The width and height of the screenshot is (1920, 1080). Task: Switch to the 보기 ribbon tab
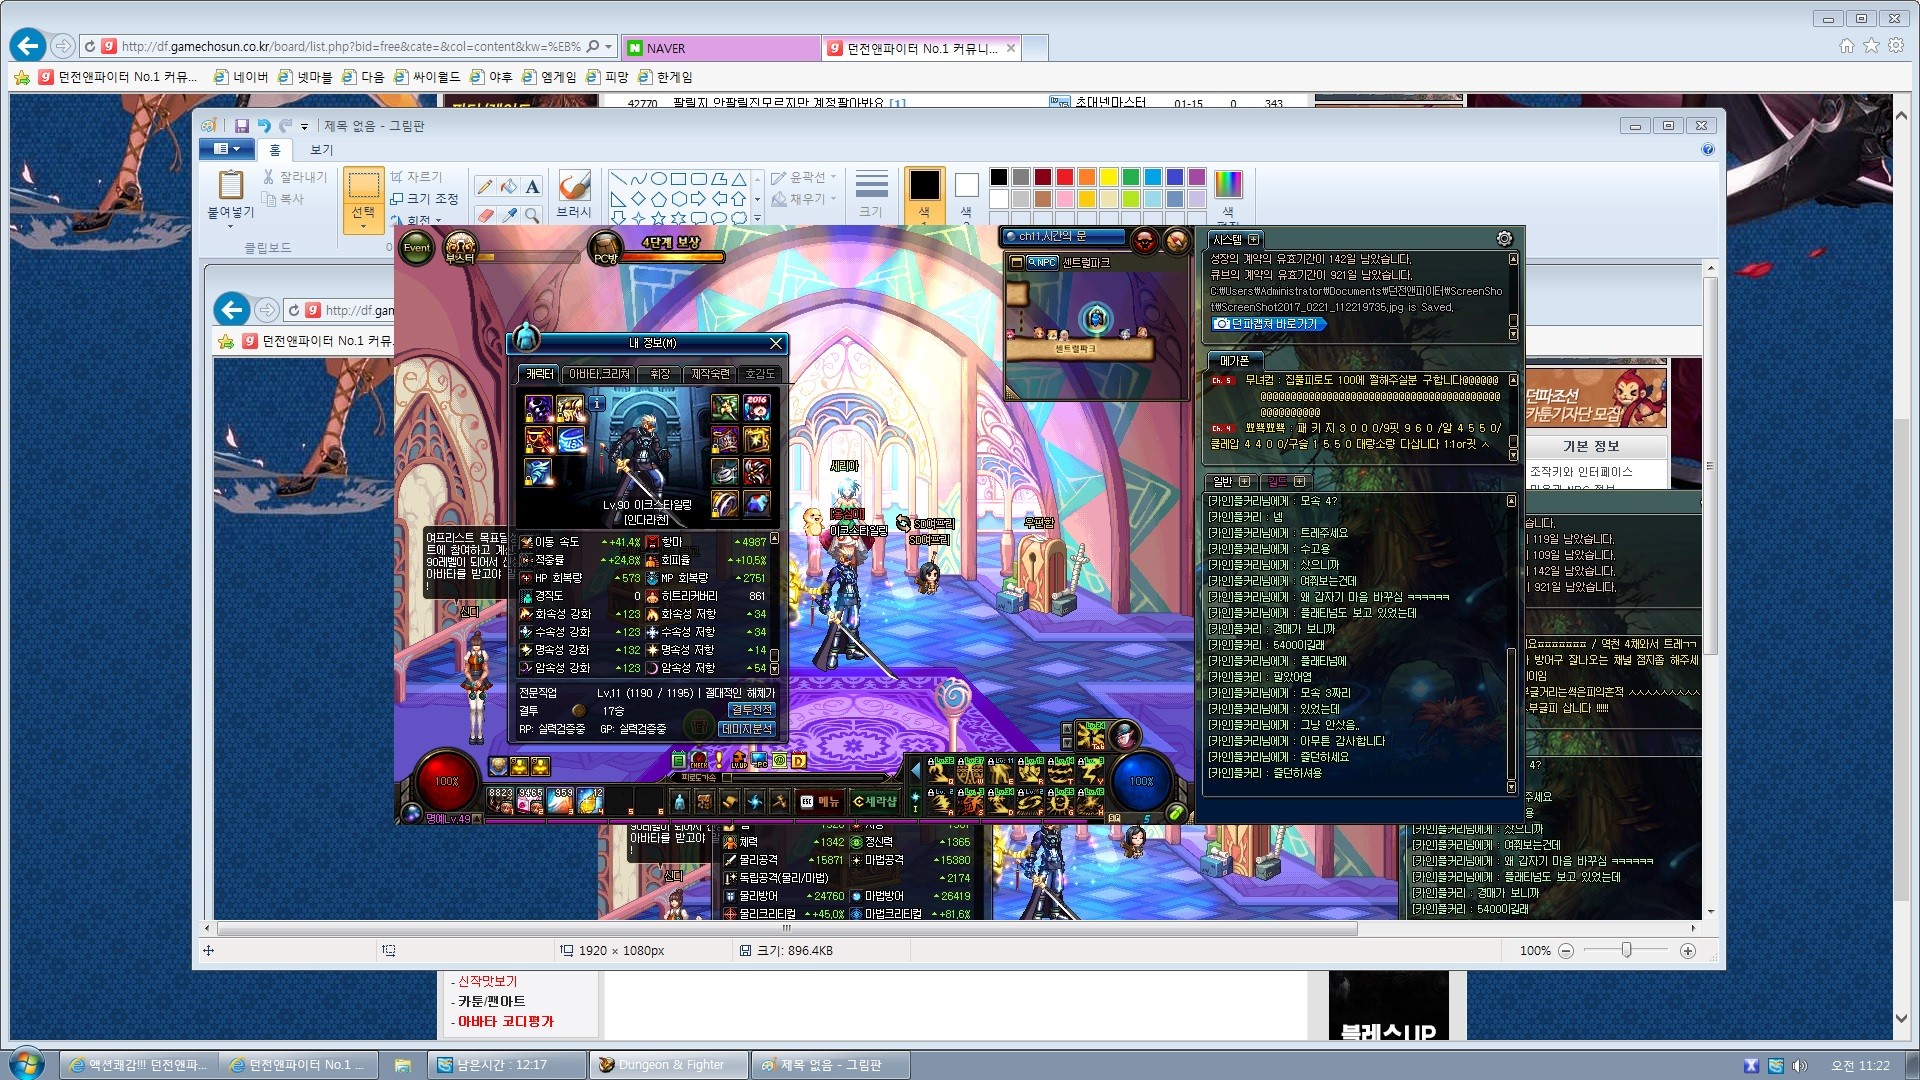point(321,150)
